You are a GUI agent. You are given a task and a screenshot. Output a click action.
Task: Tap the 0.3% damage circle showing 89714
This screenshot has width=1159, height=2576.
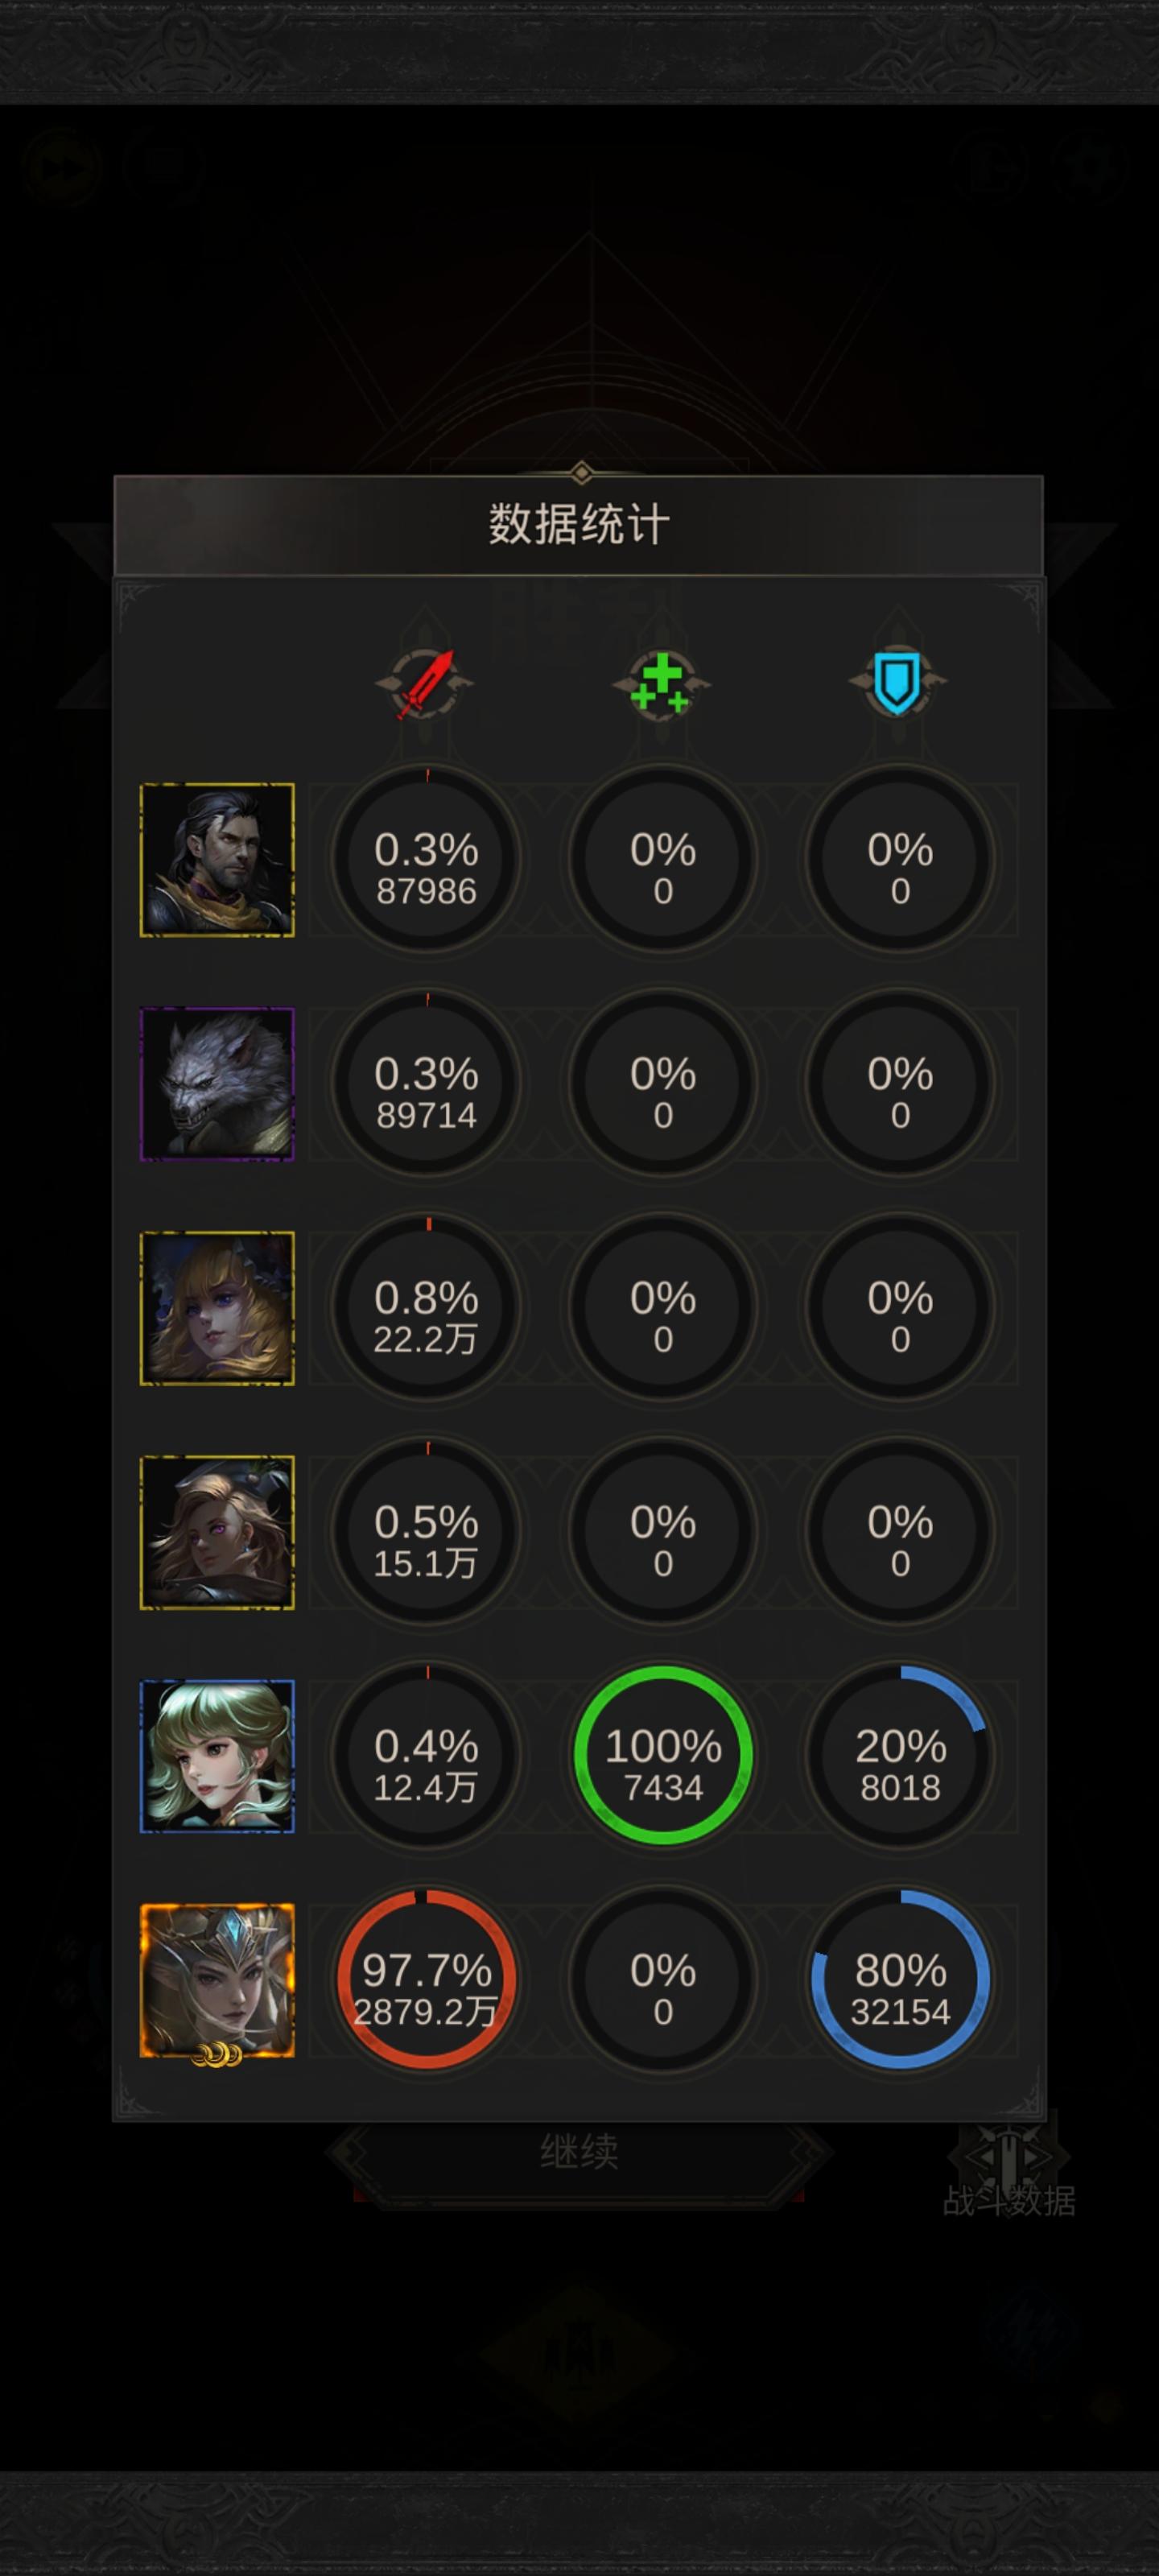pyautogui.click(x=427, y=1083)
